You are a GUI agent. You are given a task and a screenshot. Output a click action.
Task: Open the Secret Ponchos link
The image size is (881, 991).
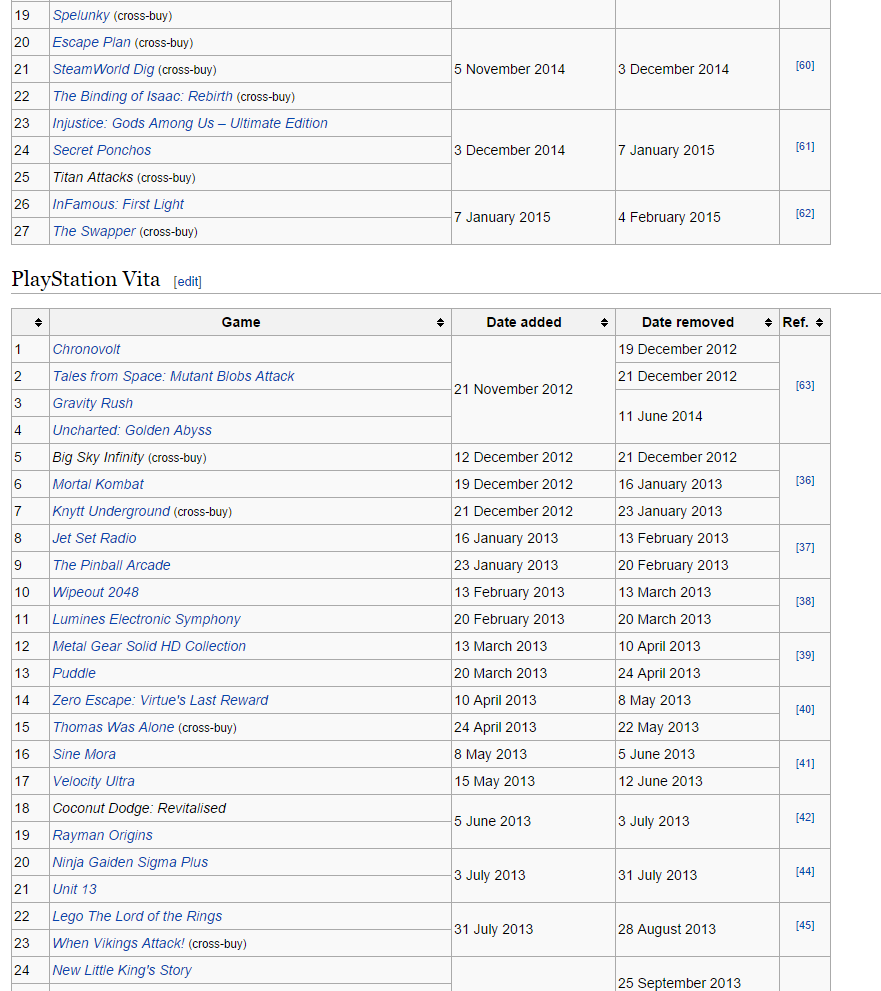[102, 150]
